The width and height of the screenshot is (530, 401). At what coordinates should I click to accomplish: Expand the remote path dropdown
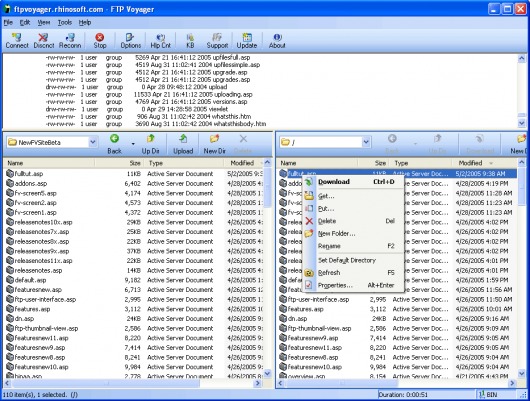click(366, 142)
